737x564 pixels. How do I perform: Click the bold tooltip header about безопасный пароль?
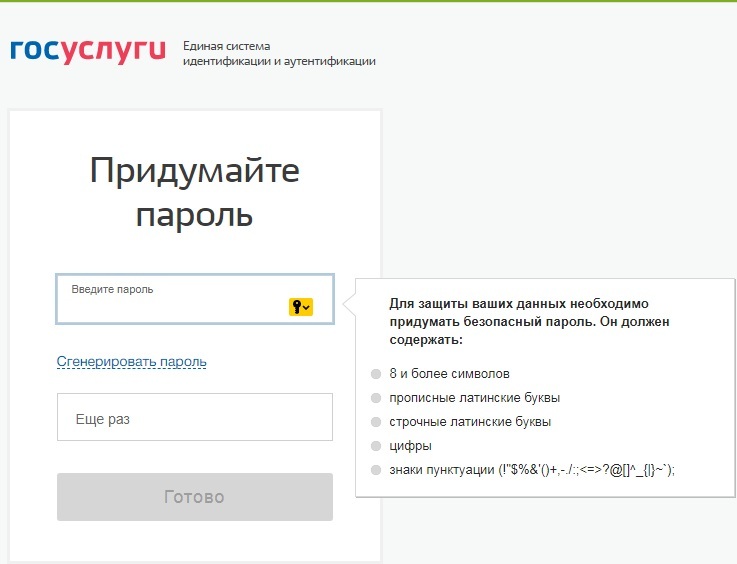click(x=529, y=322)
